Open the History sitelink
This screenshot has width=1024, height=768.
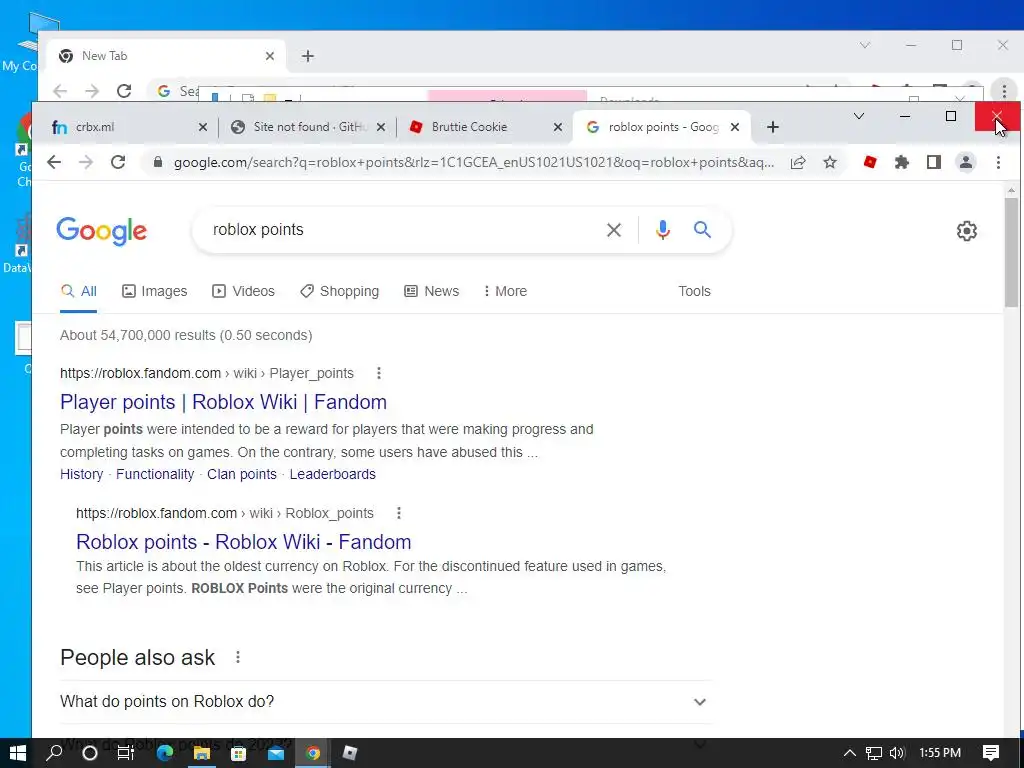[82, 474]
